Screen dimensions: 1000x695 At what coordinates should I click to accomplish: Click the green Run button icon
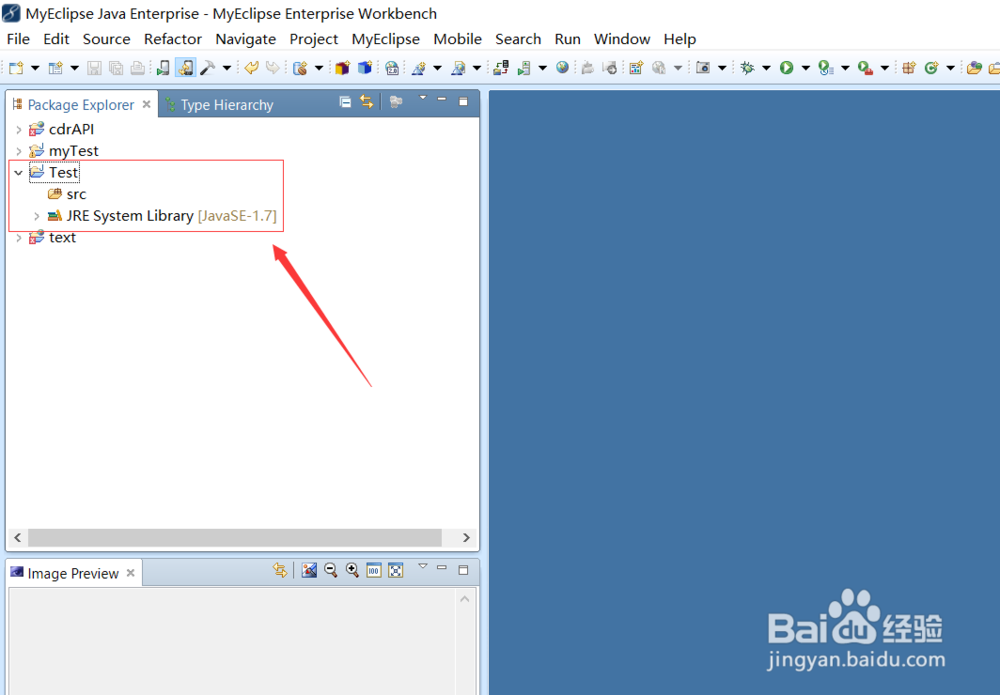pyautogui.click(x=786, y=68)
